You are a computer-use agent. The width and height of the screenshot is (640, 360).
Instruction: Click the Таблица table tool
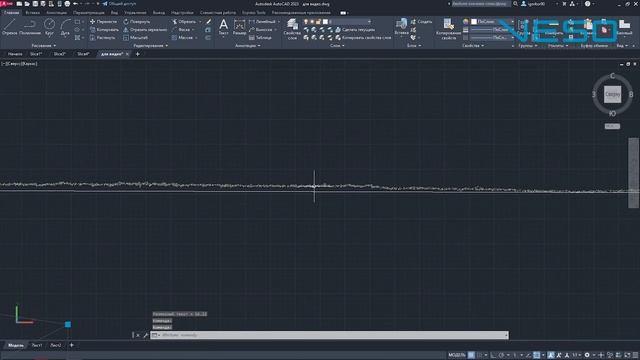(x=260, y=38)
